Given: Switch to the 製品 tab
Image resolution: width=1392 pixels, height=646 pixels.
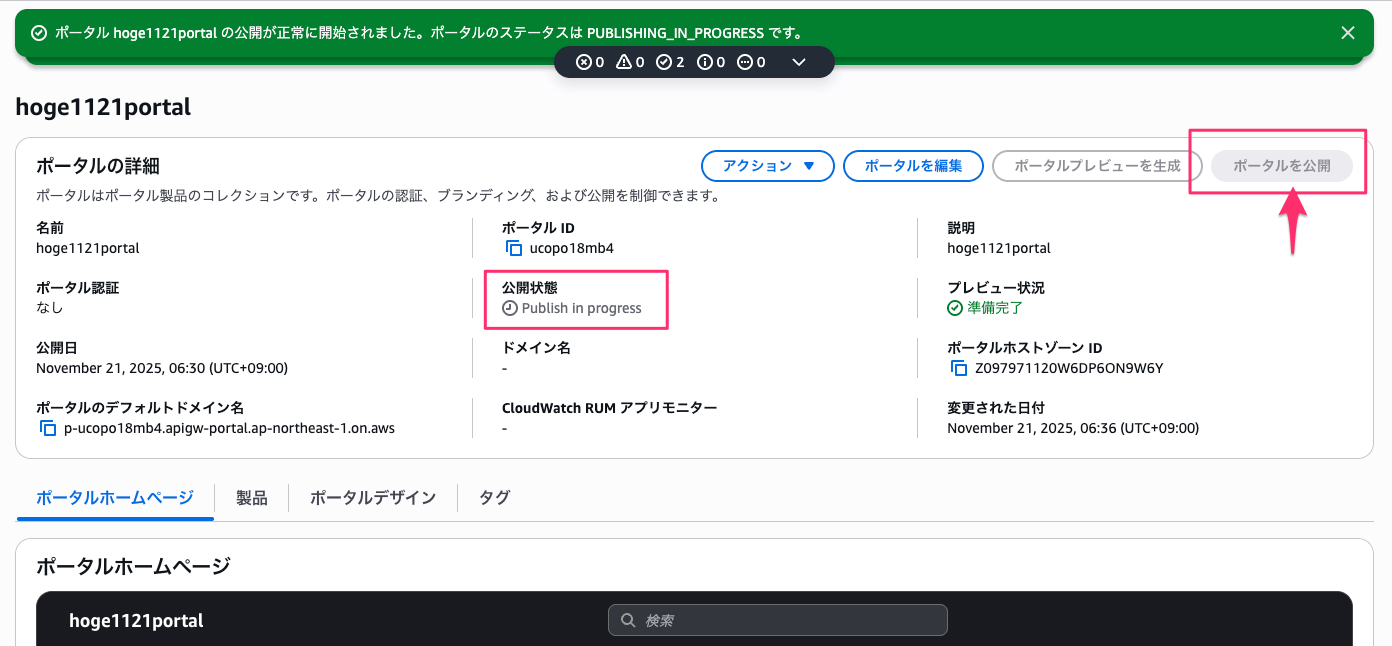Looking at the screenshot, I should click(252, 498).
